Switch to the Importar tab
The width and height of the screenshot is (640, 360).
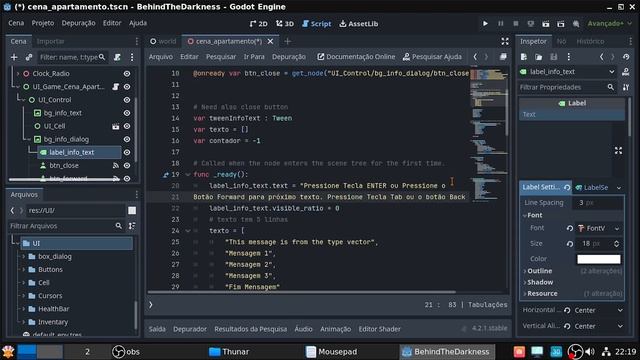click(51, 41)
